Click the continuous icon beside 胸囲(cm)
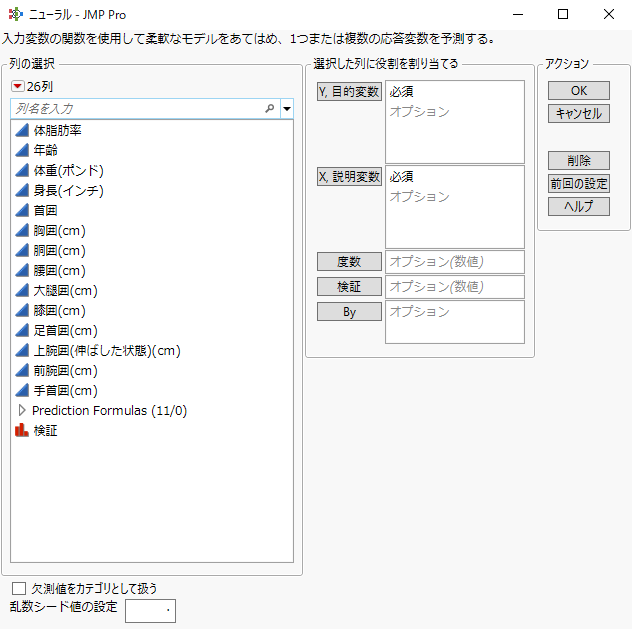This screenshot has width=632, height=629. pyautogui.click(x=22, y=230)
